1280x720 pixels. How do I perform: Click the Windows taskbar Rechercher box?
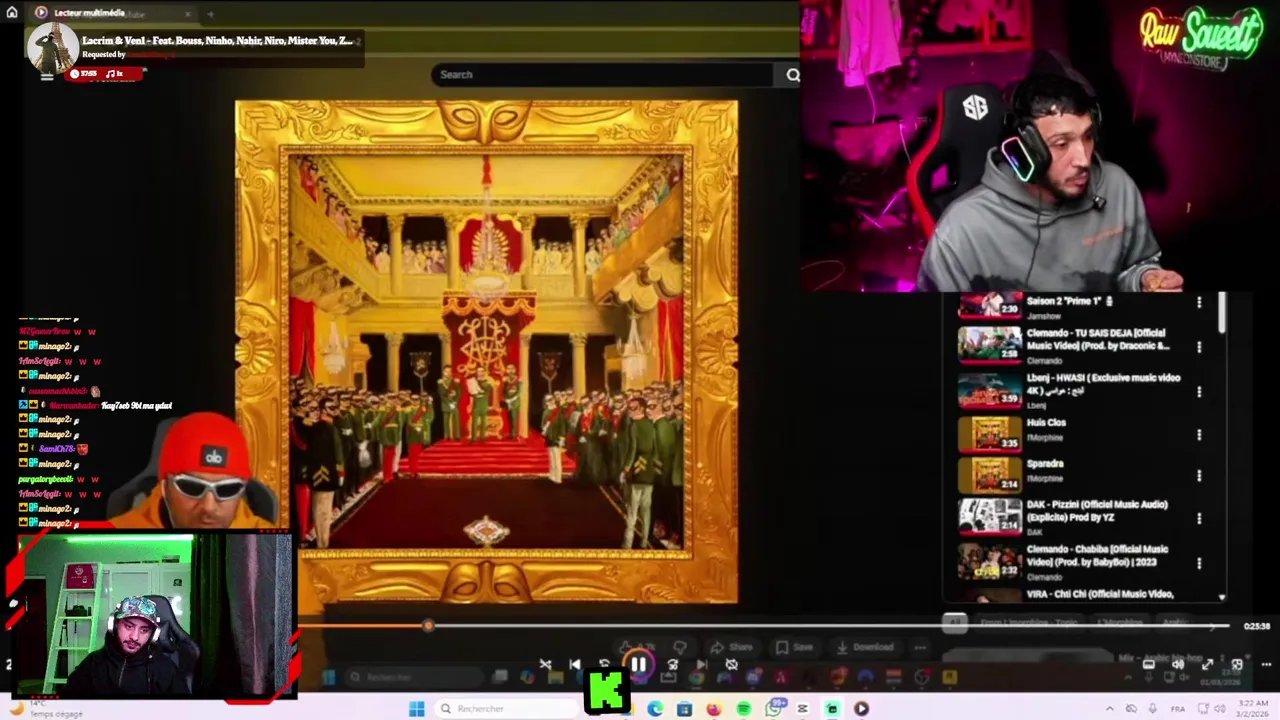[506, 709]
